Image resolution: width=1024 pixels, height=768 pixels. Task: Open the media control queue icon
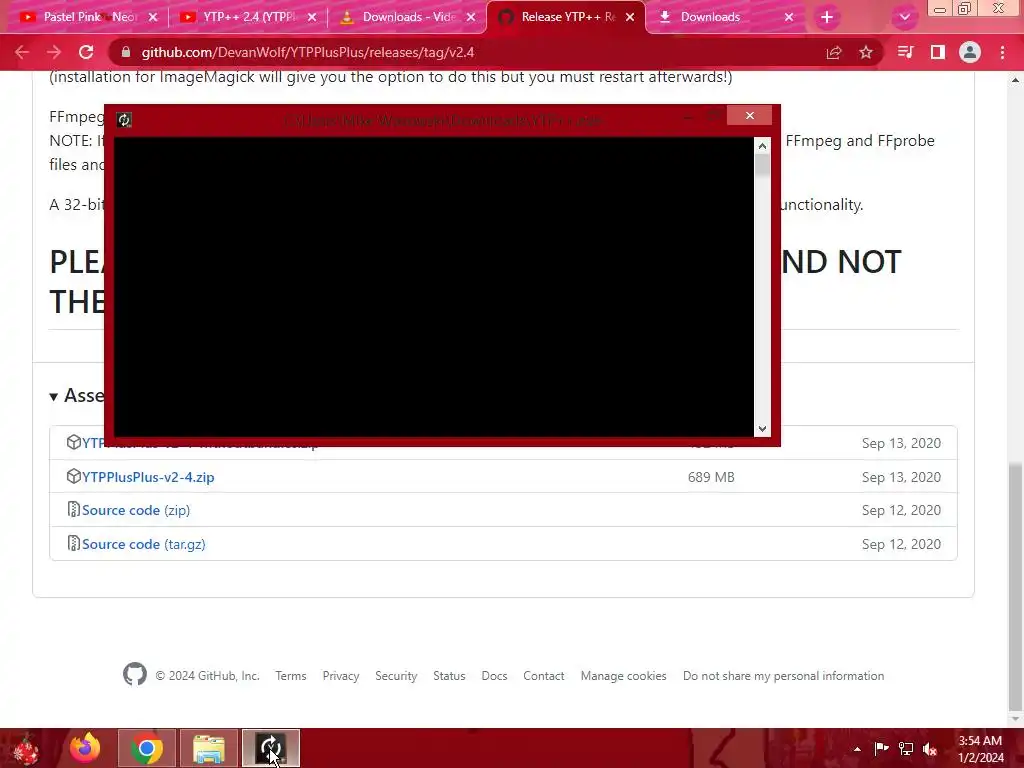[905, 52]
